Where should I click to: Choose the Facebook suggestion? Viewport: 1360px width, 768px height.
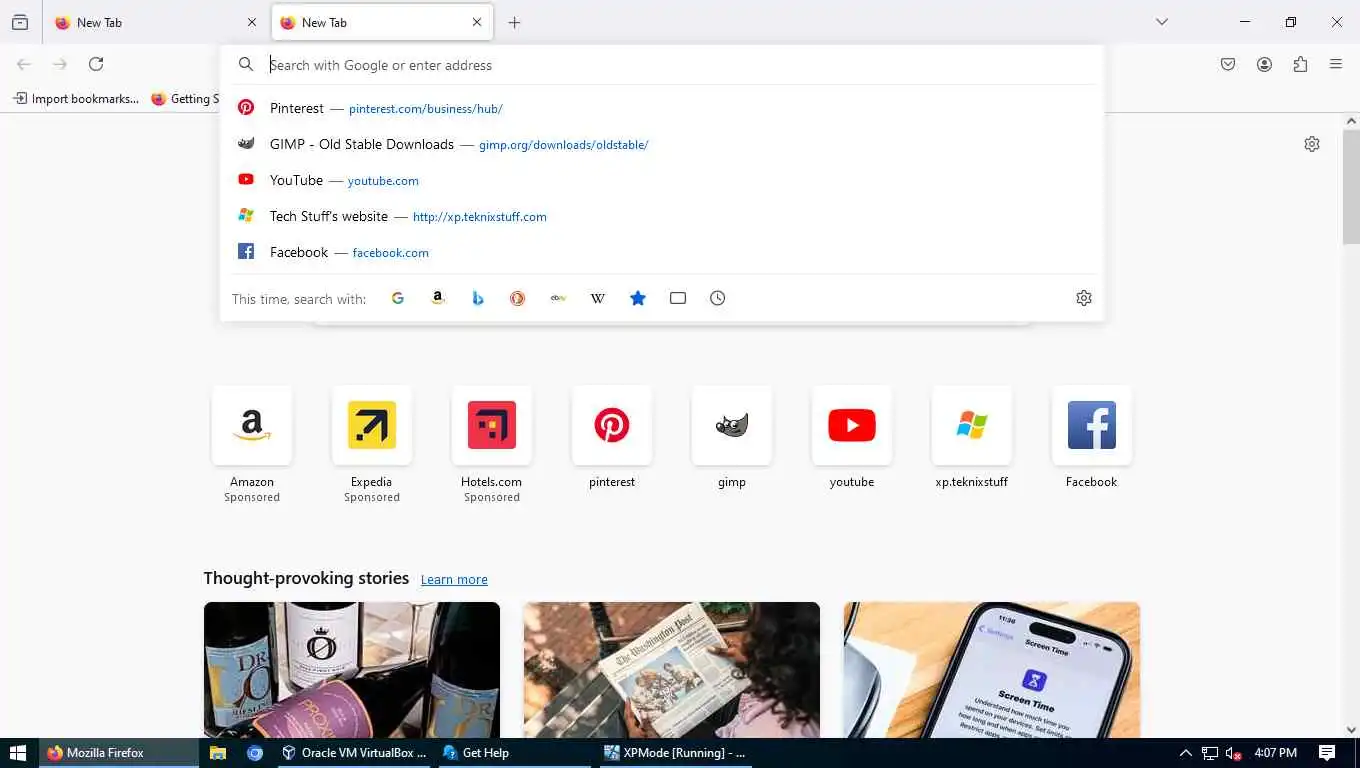662,252
